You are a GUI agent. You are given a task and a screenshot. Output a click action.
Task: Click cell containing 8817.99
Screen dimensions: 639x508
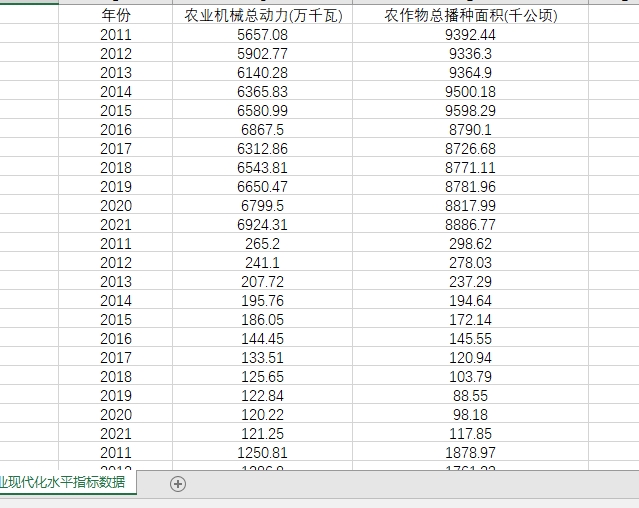point(470,206)
